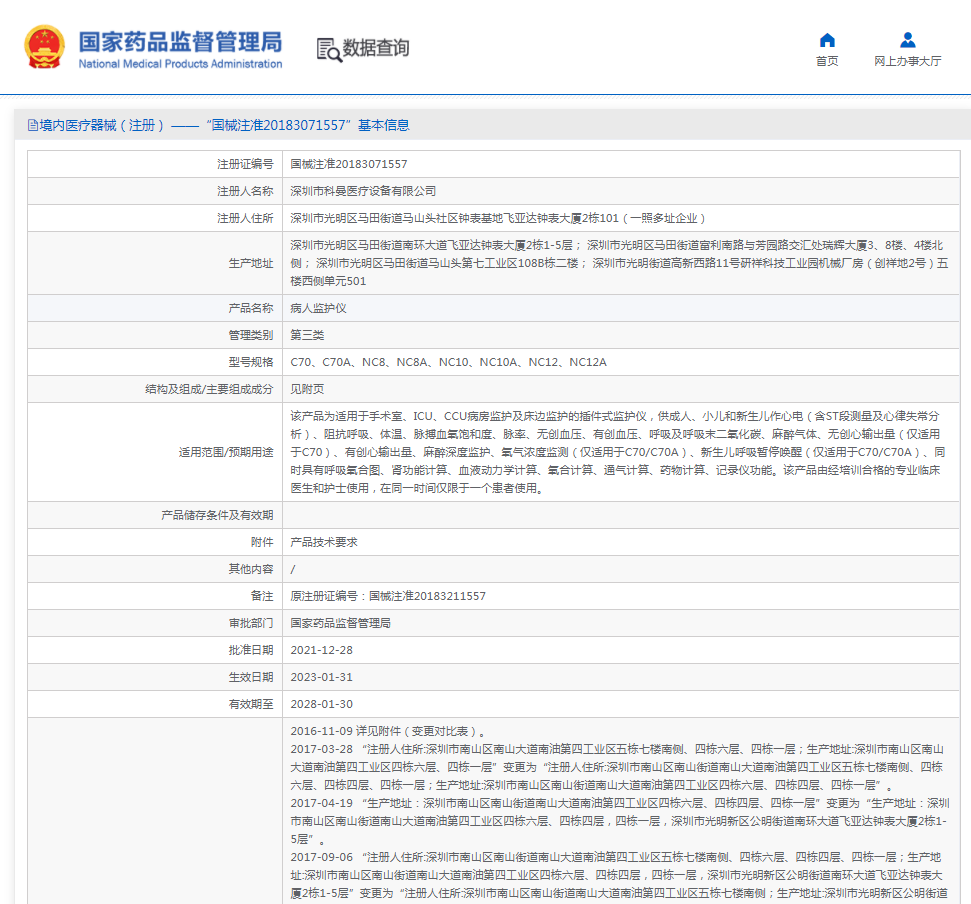Click the 首页 house icon
This screenshot has height=904, width=971.
827,40
